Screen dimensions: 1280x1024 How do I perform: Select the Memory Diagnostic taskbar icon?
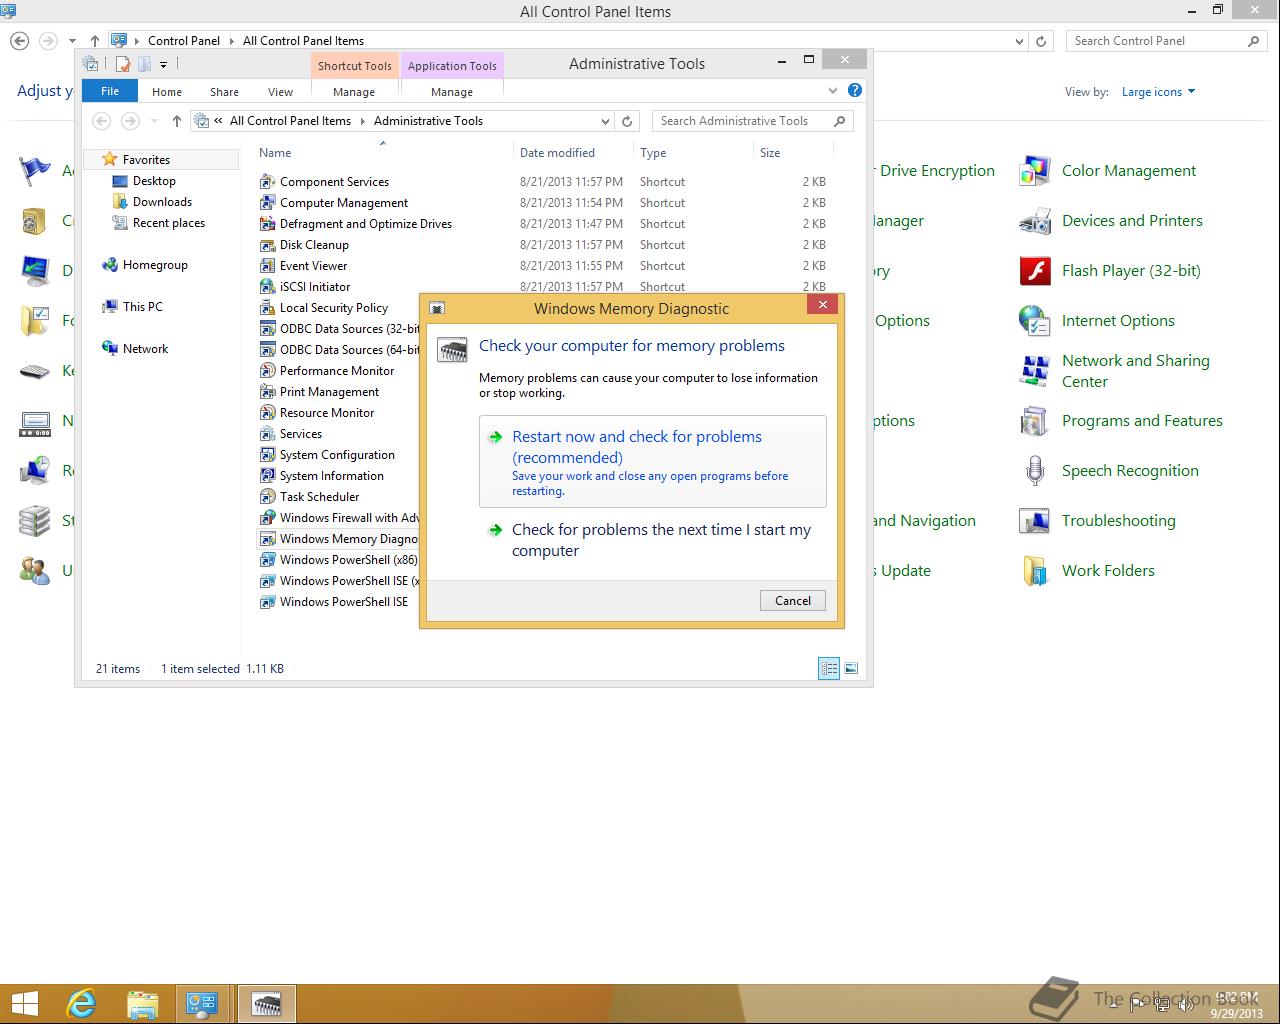click(x=266, y=1004)
